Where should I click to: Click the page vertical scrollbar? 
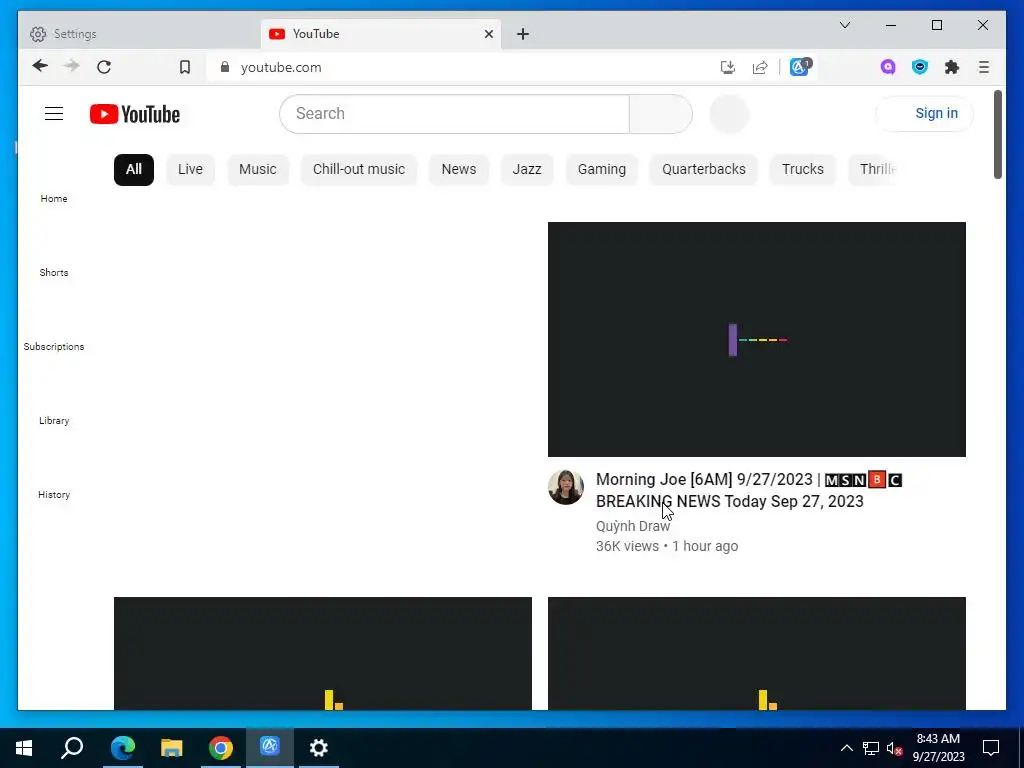pyautogui.click(x=997, y=135)
